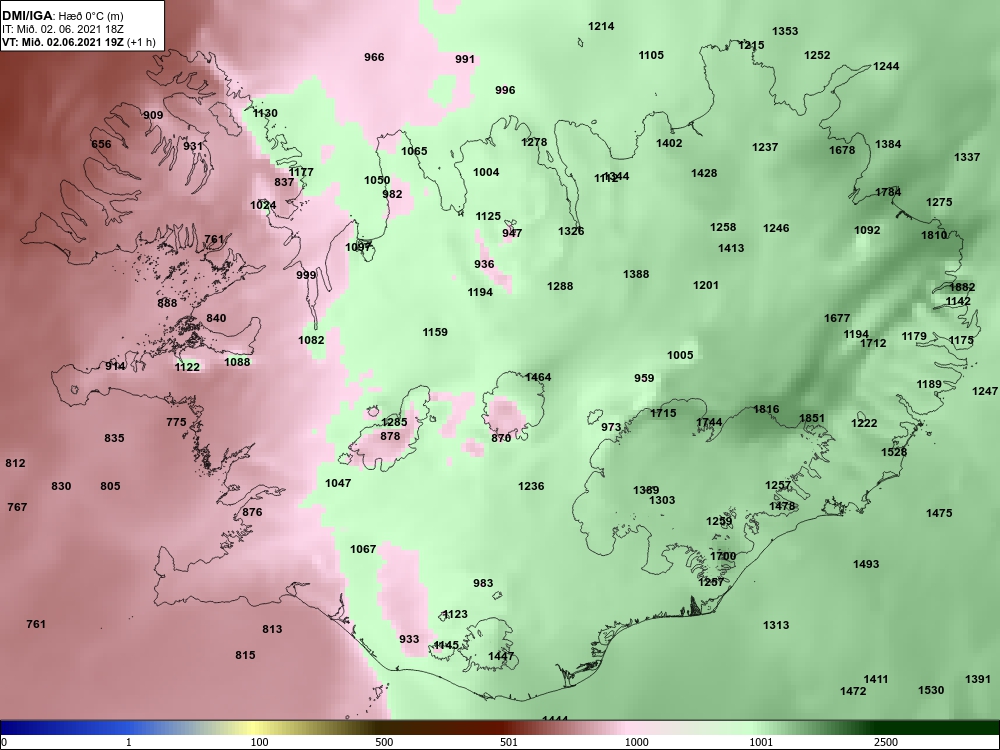1000x750 pixels.
Task: Select the height value 1236
Action: point(531,487)
